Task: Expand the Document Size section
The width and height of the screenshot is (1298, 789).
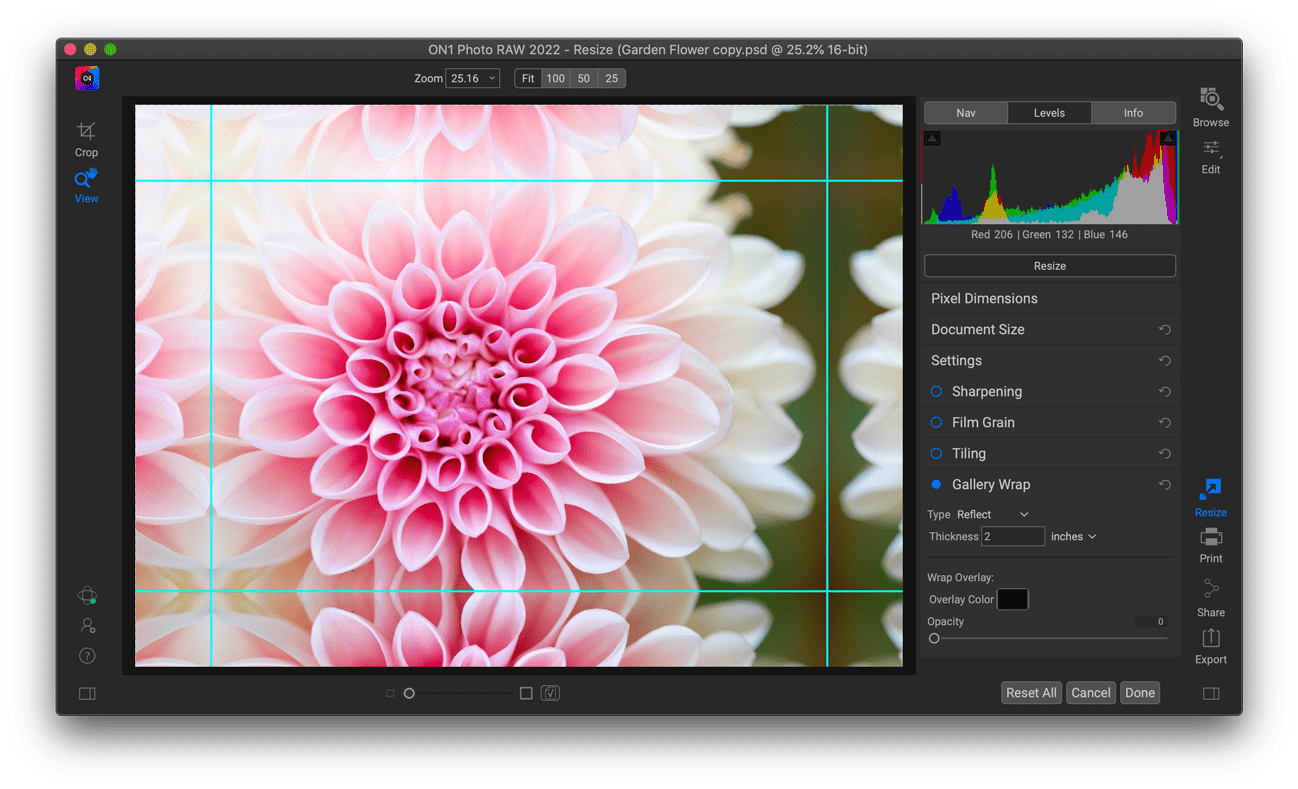Action: point(977,329)
